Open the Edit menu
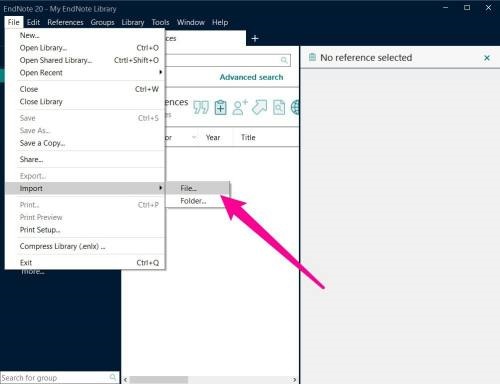The image size is (500, 384). (33, 22)
